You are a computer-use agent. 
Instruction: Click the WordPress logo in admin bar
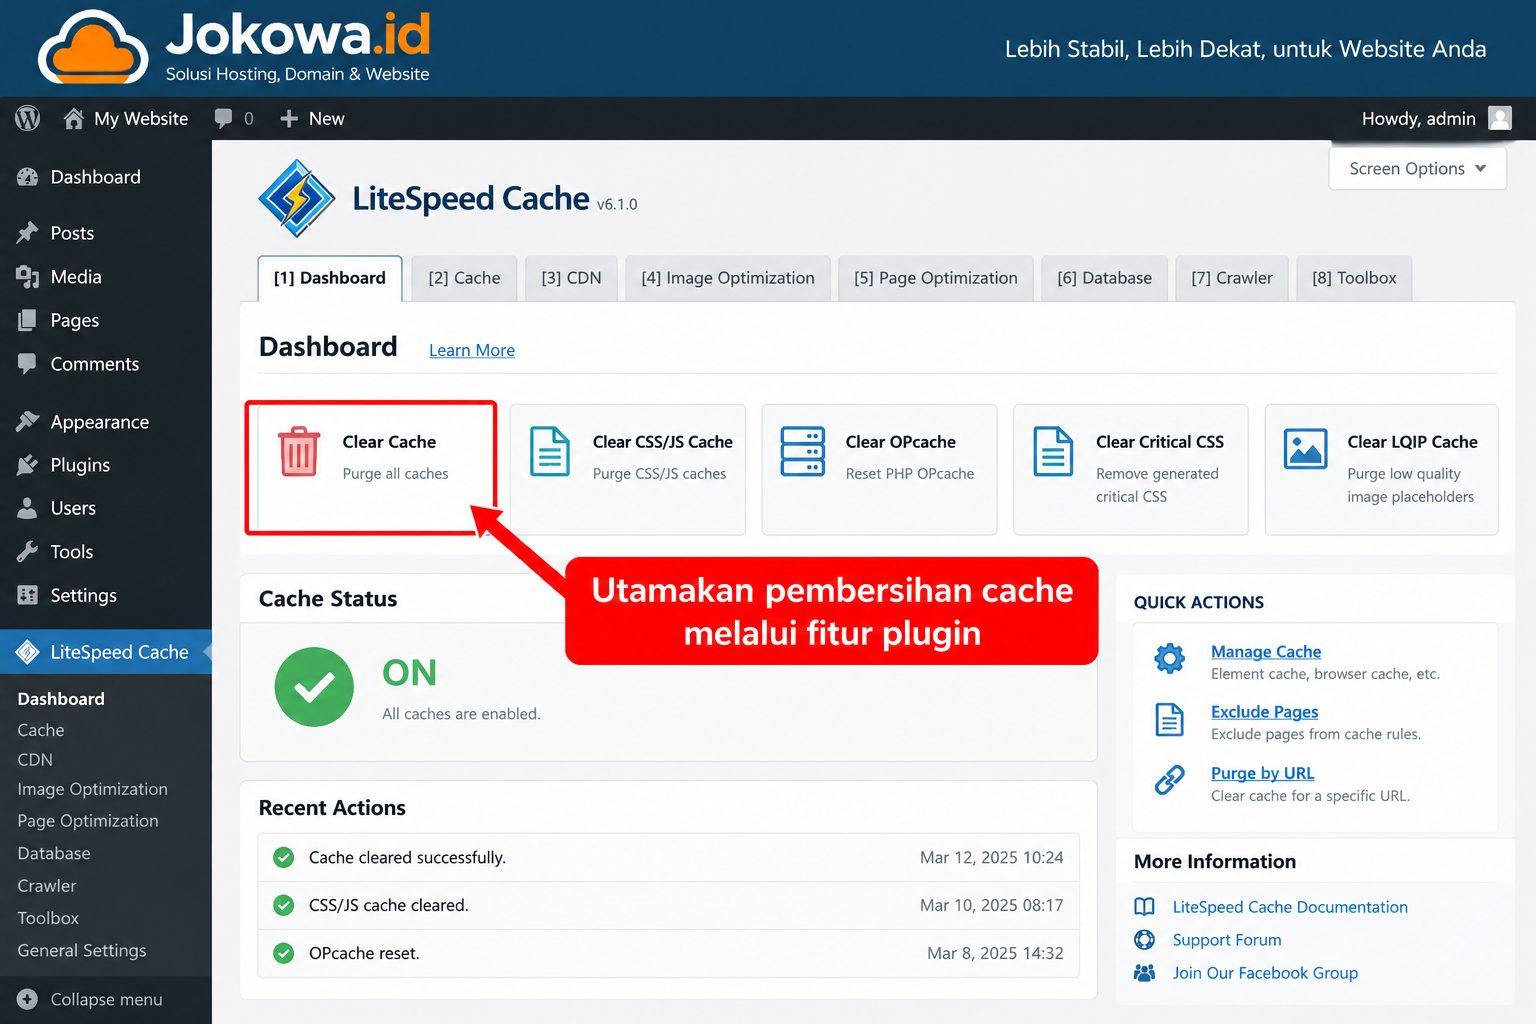click(28, 118)
